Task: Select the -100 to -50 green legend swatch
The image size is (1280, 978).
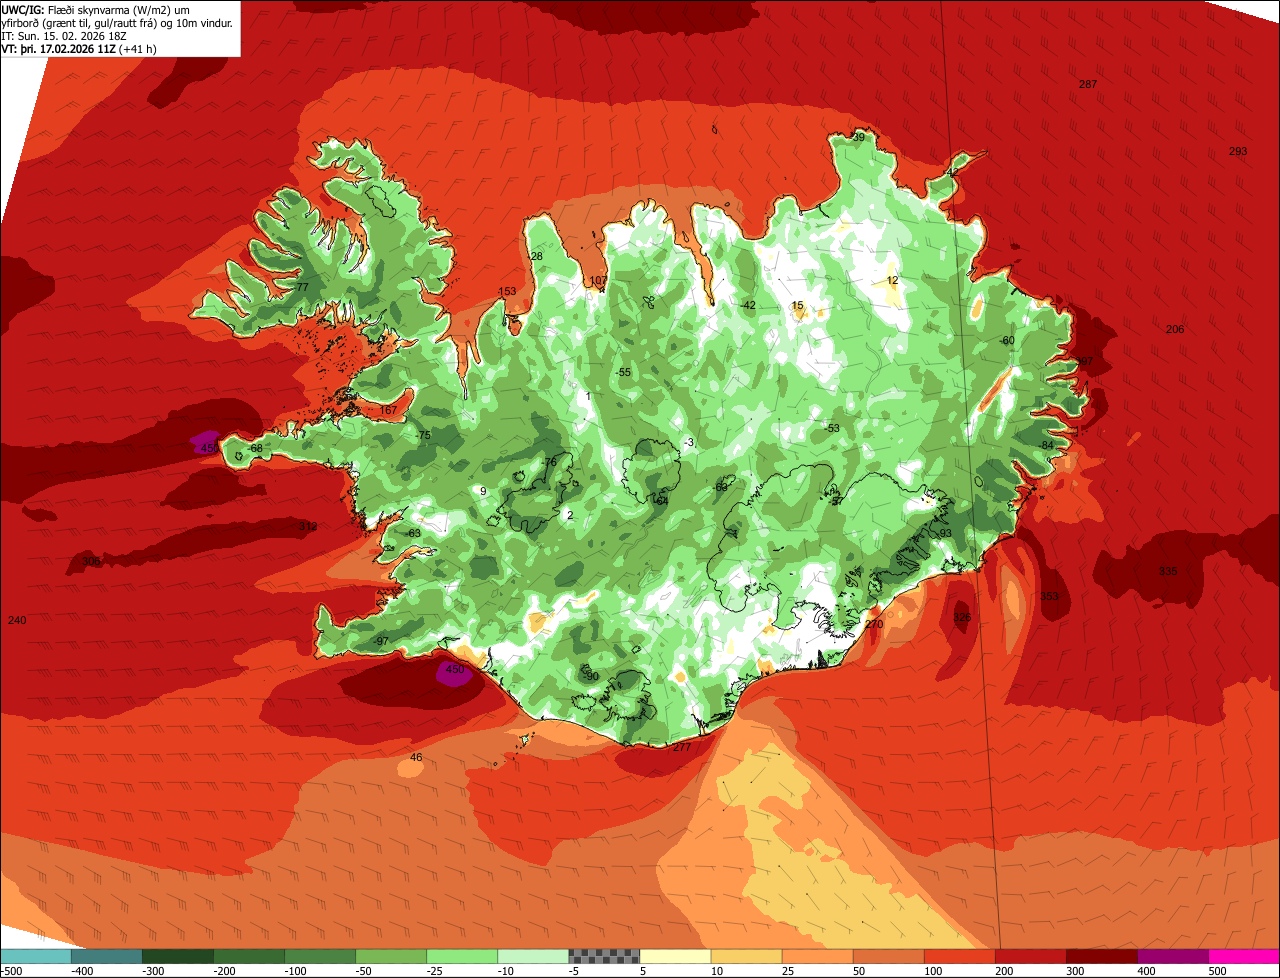Action: pos(320,956)
